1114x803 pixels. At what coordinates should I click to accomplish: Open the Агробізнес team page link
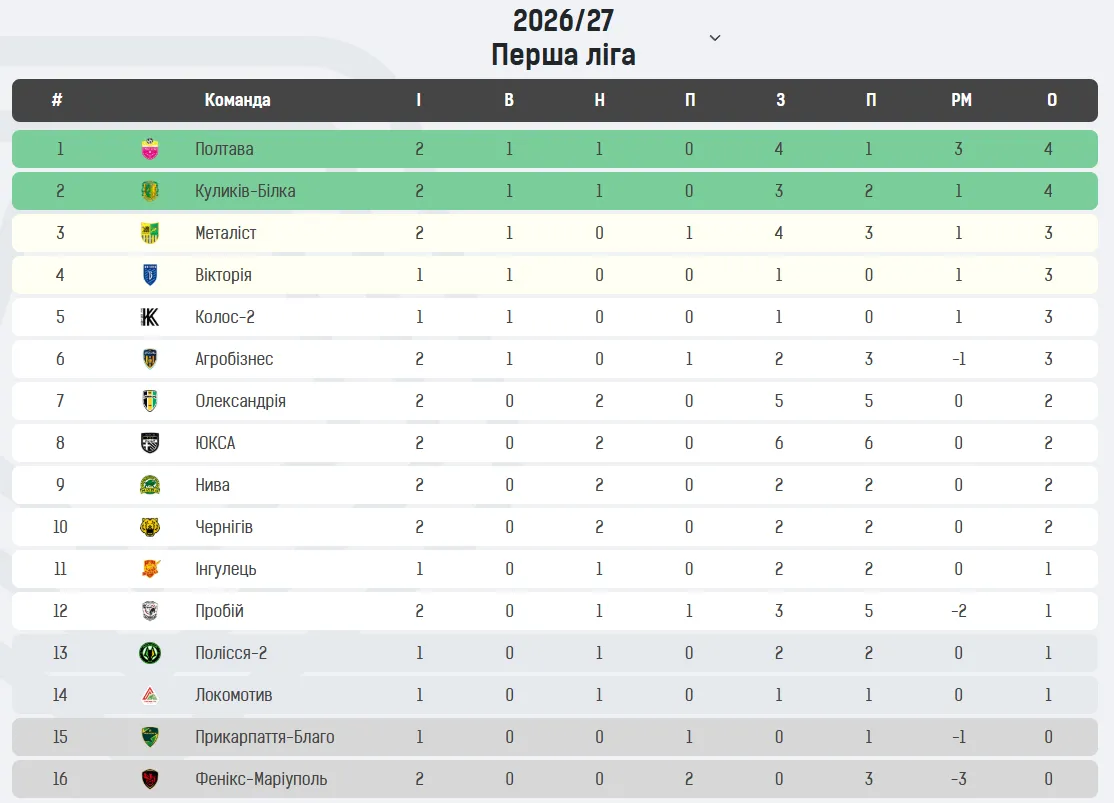pos(234,359)
